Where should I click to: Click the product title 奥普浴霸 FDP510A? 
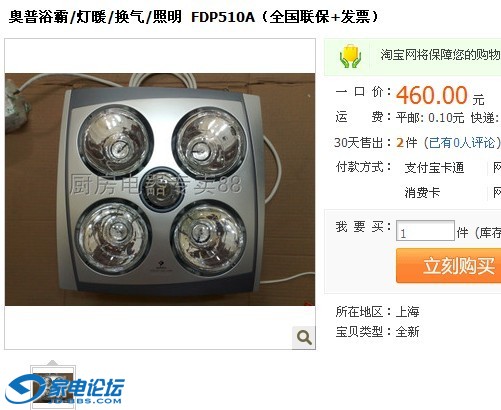(193, 17)
